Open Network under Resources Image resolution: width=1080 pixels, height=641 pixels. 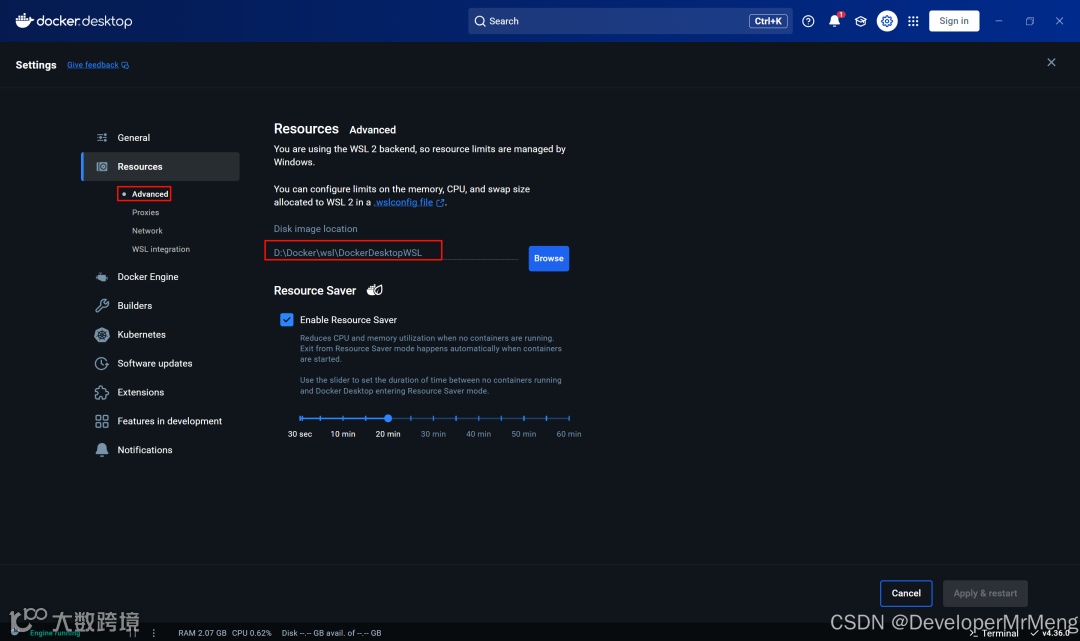pos(147,231)
